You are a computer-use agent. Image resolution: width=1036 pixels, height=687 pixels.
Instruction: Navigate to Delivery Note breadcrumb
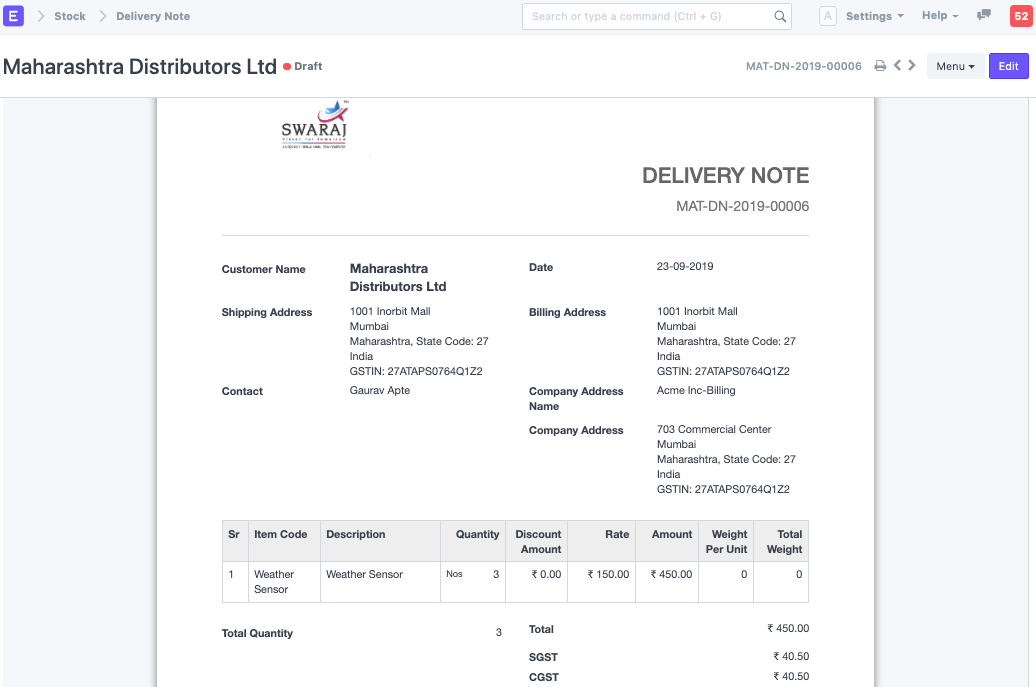pos(153,16)
